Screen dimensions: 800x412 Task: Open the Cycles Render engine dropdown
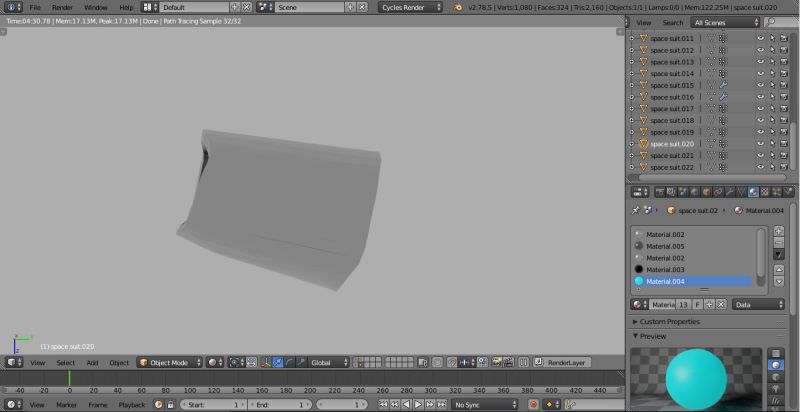(x=410, y=7)
